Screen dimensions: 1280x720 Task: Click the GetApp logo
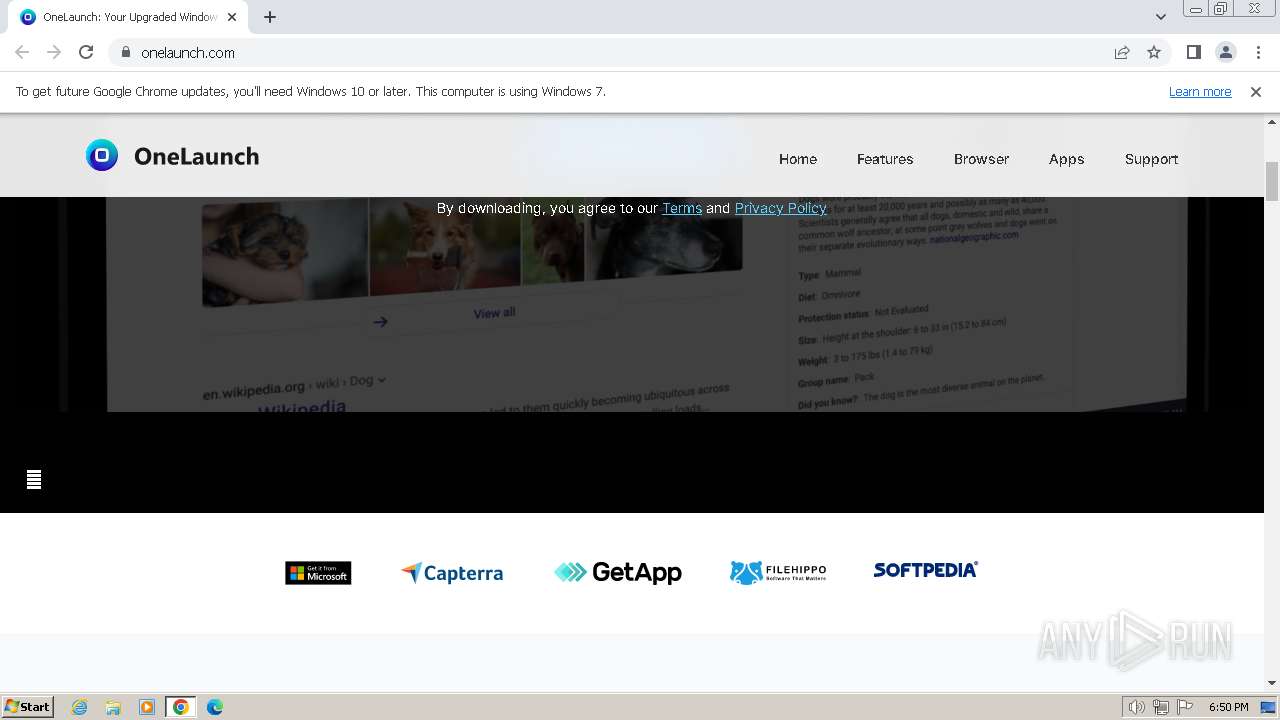(x=618, y=572)
